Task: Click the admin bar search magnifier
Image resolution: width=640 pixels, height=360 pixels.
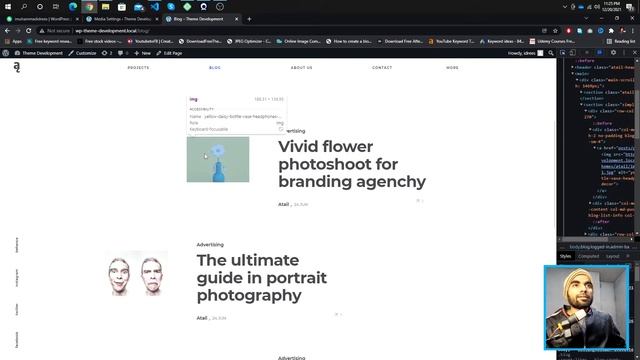Action: 551,53
